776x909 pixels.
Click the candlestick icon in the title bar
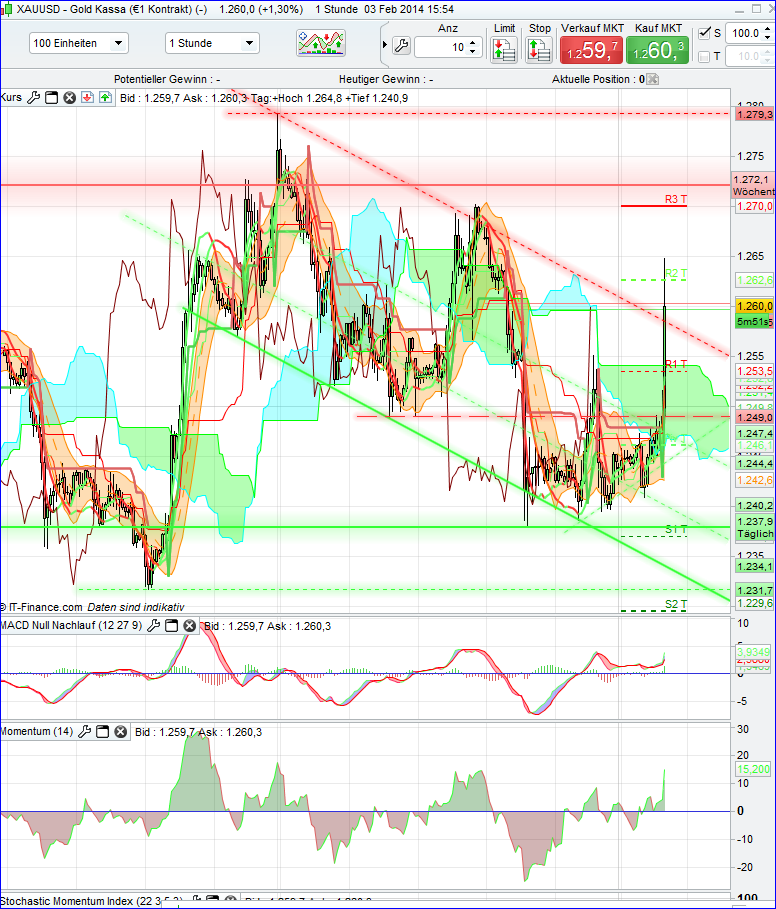6,9
